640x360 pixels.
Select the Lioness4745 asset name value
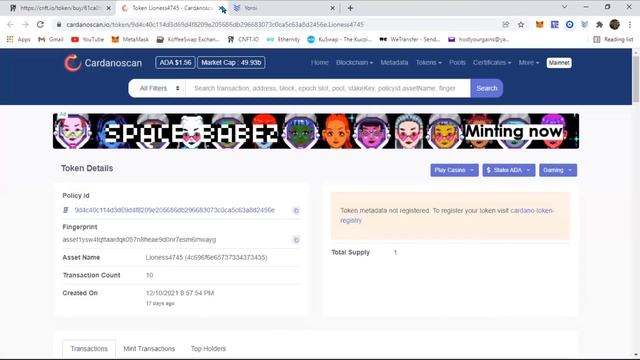pos(206,258)
